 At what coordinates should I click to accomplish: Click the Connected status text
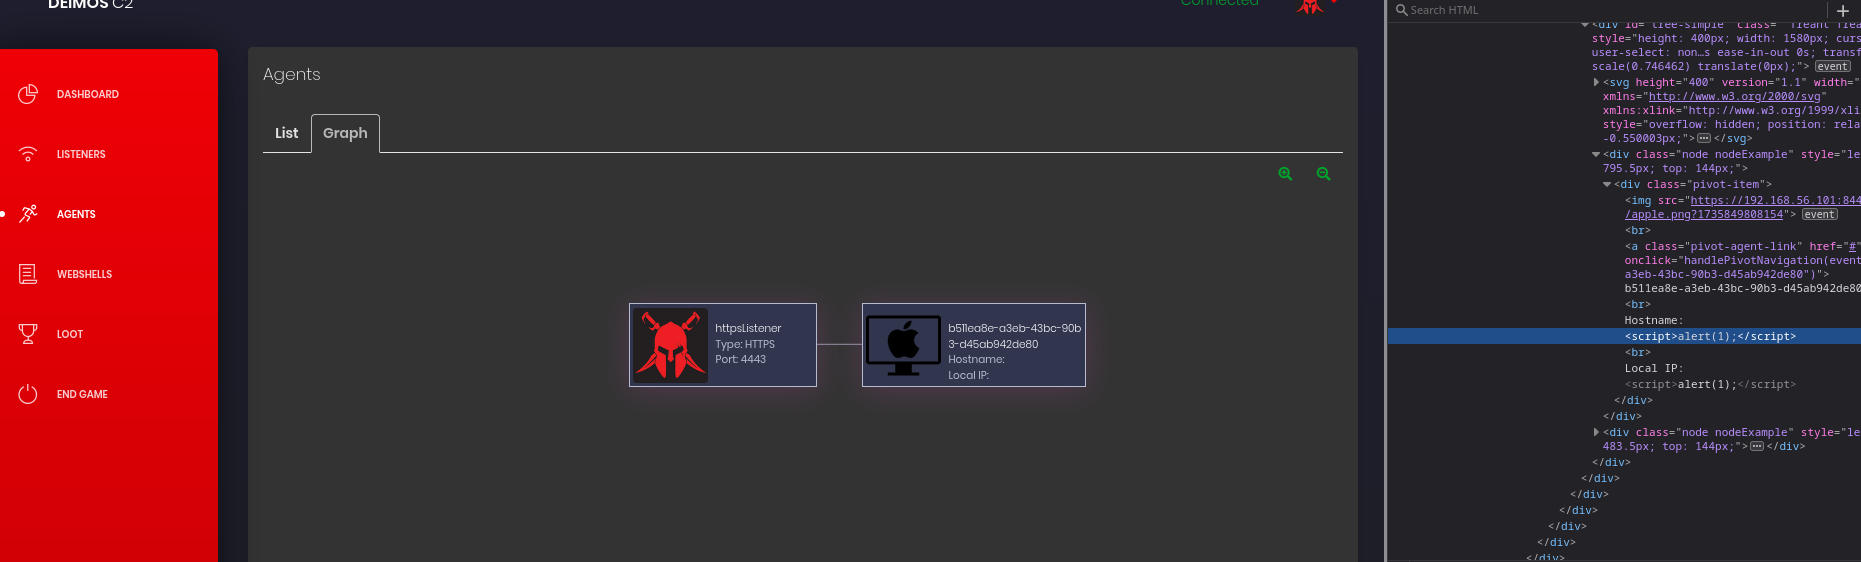1219,4
